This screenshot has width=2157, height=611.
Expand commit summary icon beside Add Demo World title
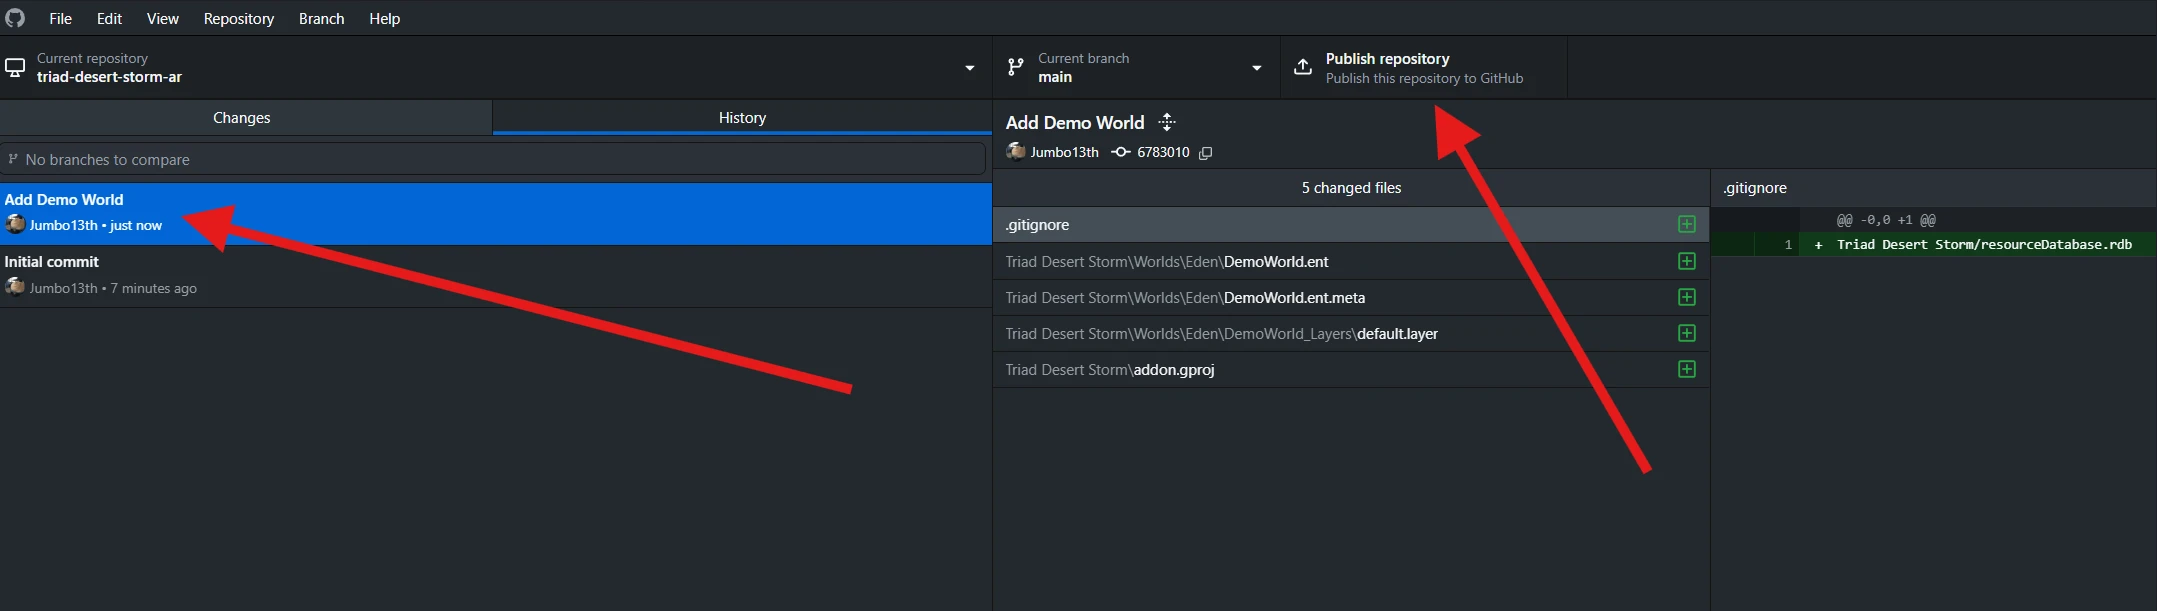coord(1167,123)
